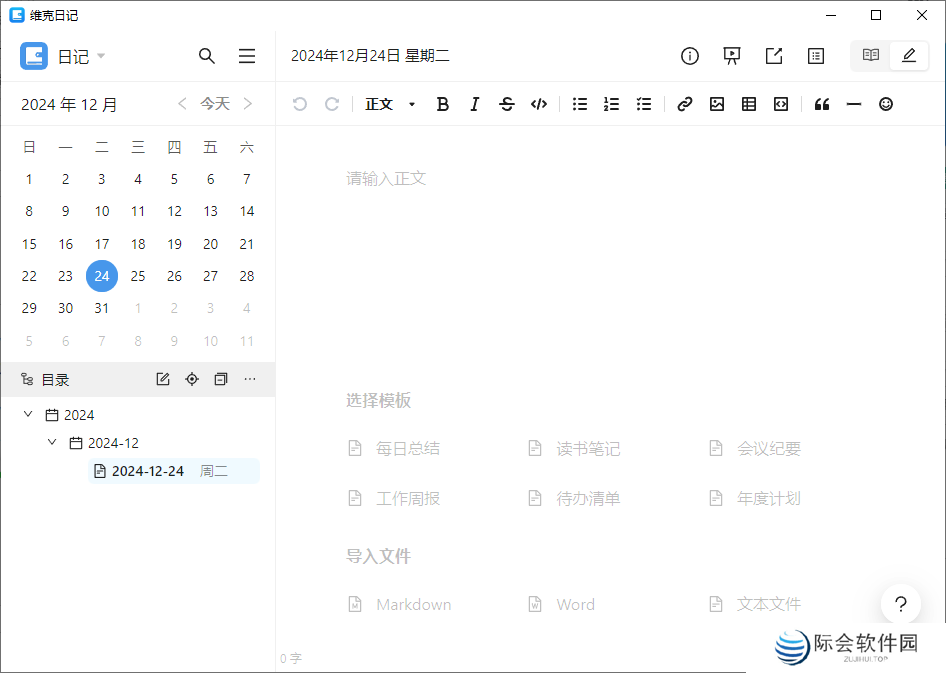Viewport: 946px width, 673px height.
Task: Insert an image into the diary entry
Action: (x=716, y=103)
